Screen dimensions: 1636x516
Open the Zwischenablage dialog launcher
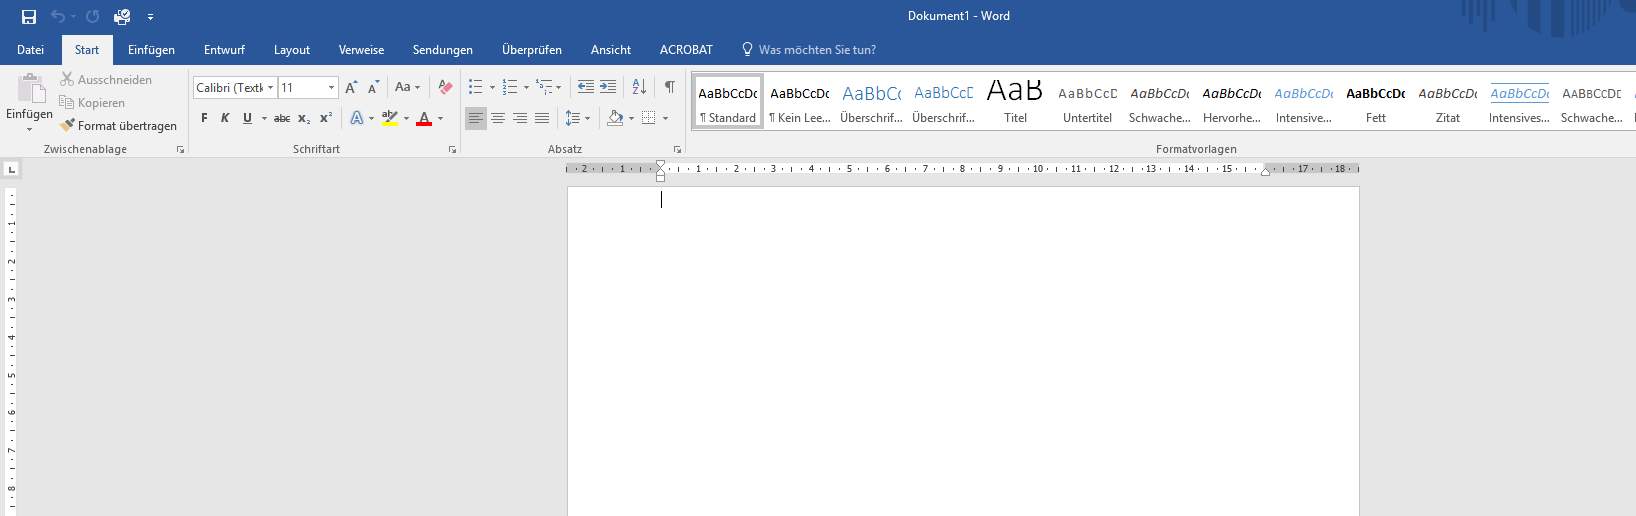click(x=181, y=149)
